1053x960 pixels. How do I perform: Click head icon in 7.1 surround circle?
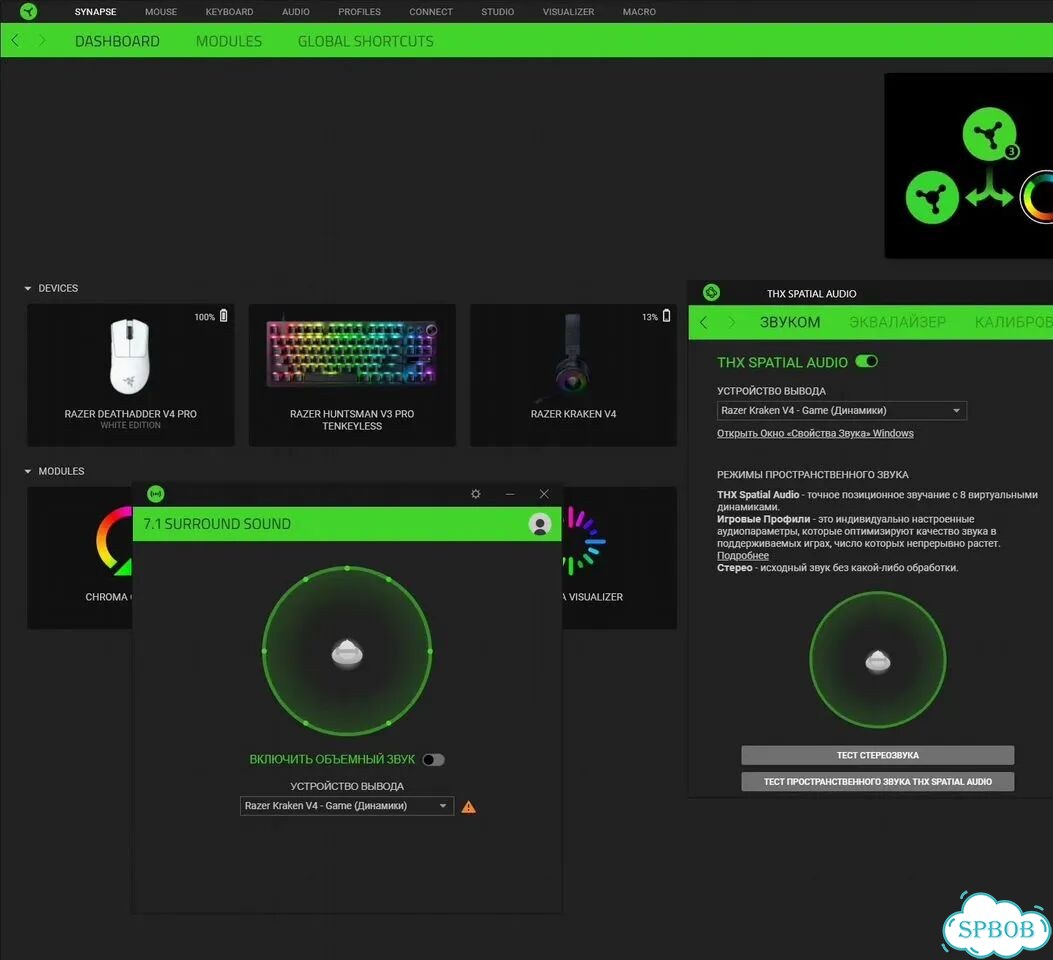click(347, 653)
